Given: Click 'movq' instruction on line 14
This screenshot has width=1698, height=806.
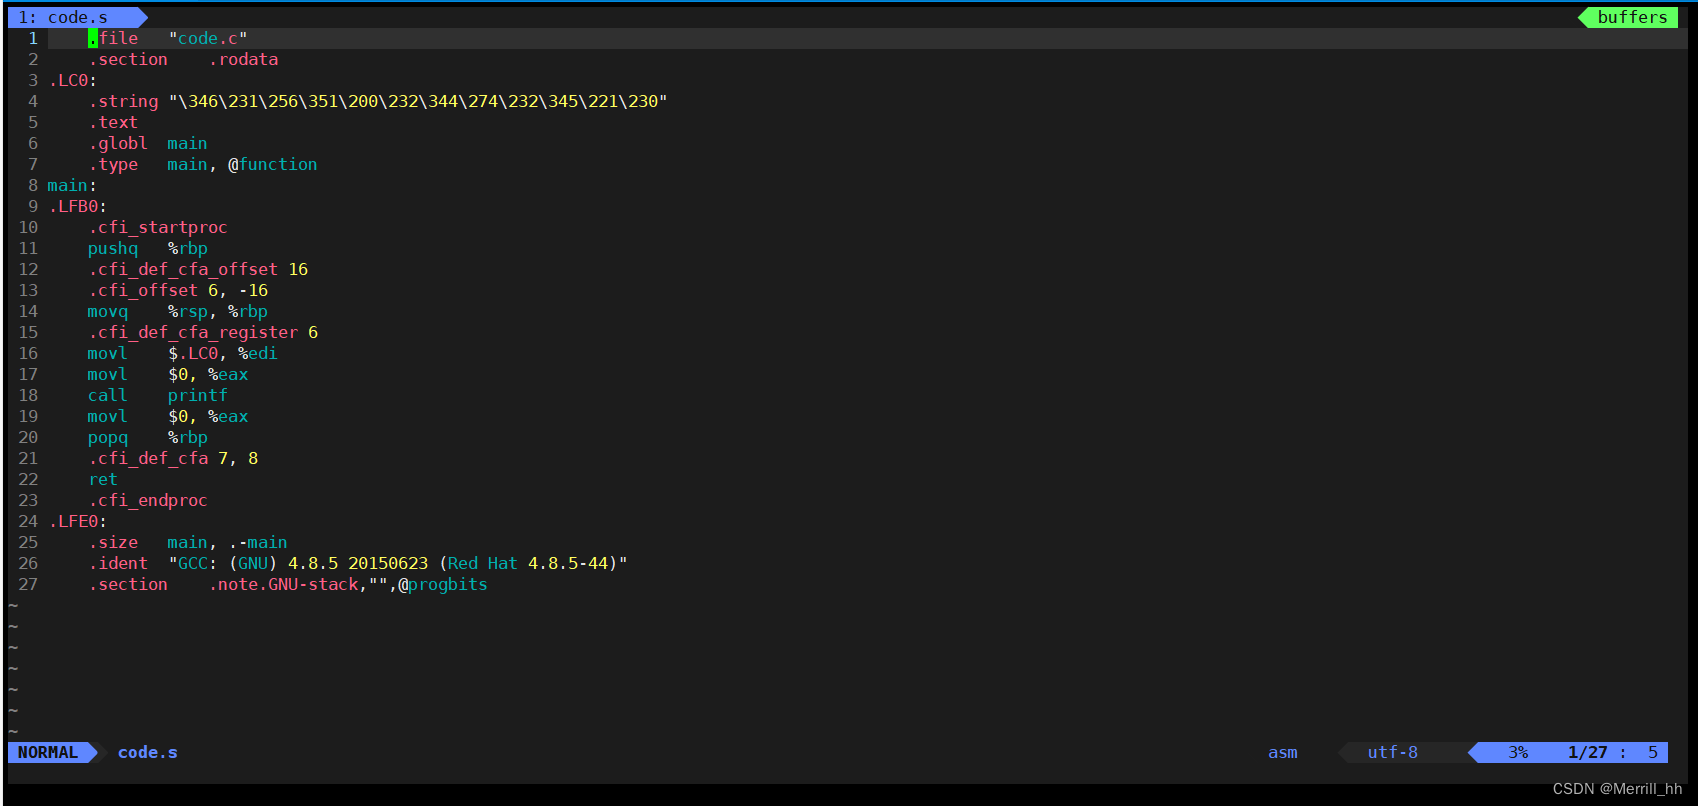Looking at the screenshot, I should click(108, 311).
